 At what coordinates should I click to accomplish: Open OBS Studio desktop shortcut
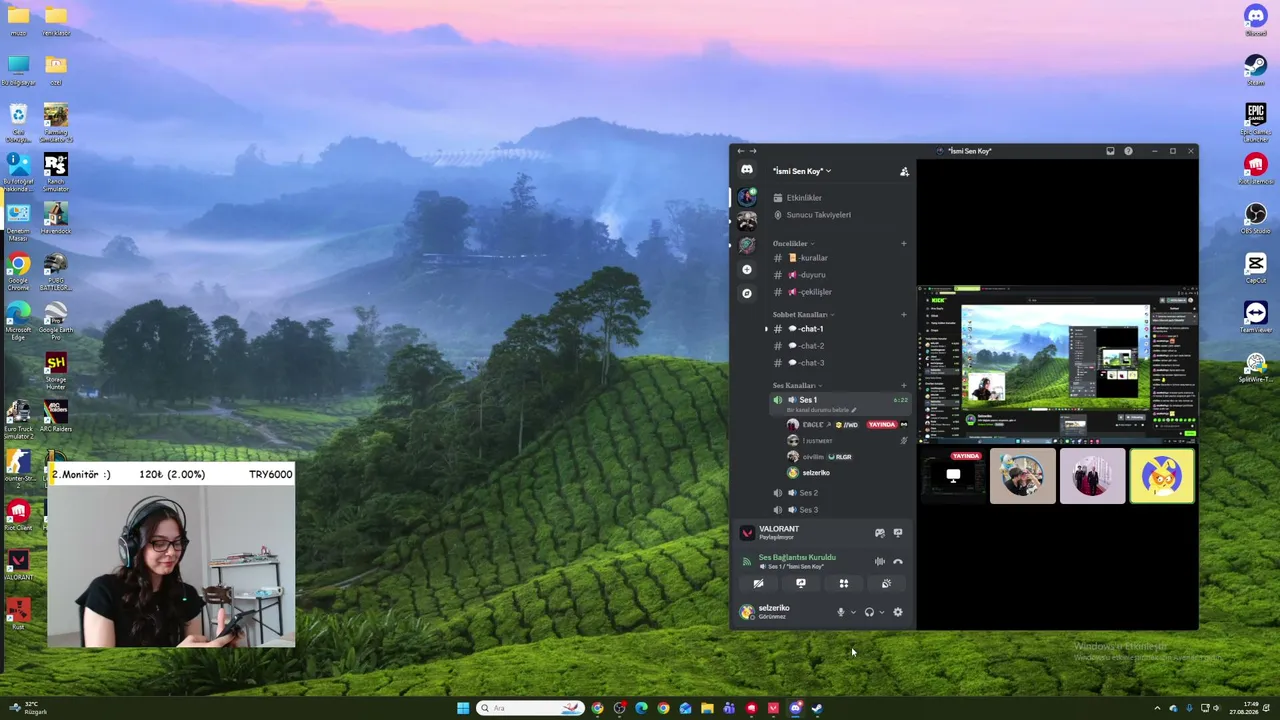(x=1255, y=218)
